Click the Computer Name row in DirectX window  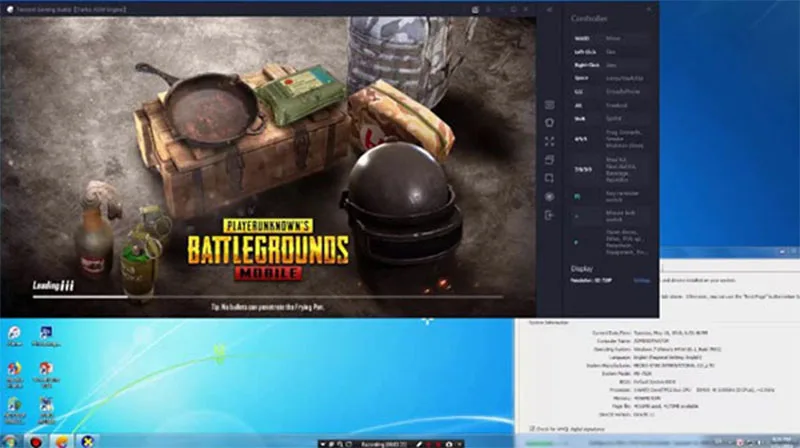point(633,341)
